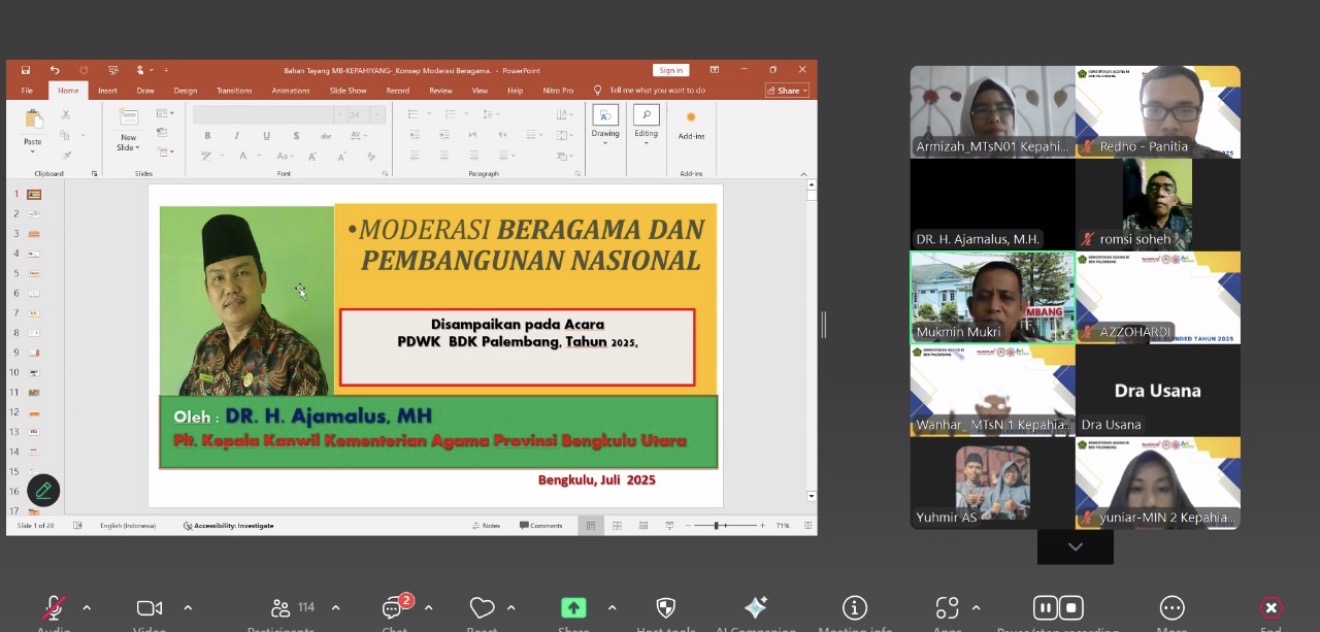Image resolution: width=1320 pixels, height=632 pixels.
Task: Open Zoom's AI Companion
Action: (x=756, y=607)
